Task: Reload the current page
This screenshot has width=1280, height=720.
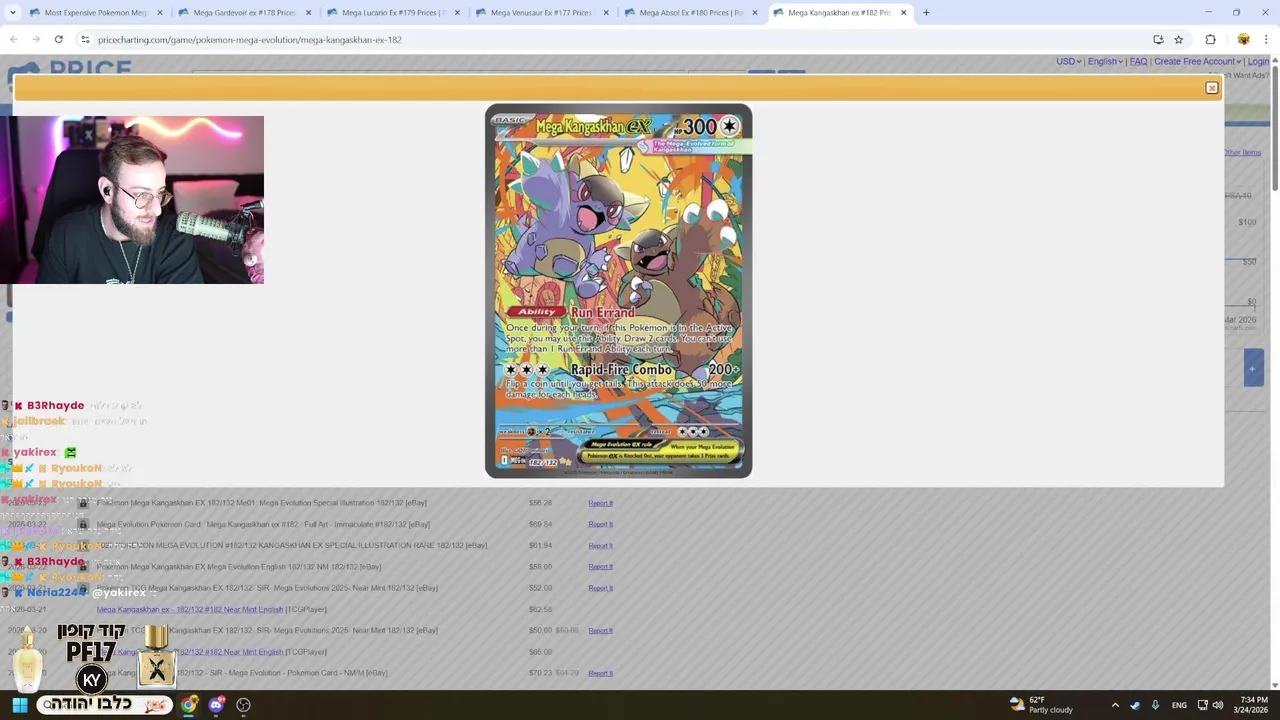Action: (59, 39)
